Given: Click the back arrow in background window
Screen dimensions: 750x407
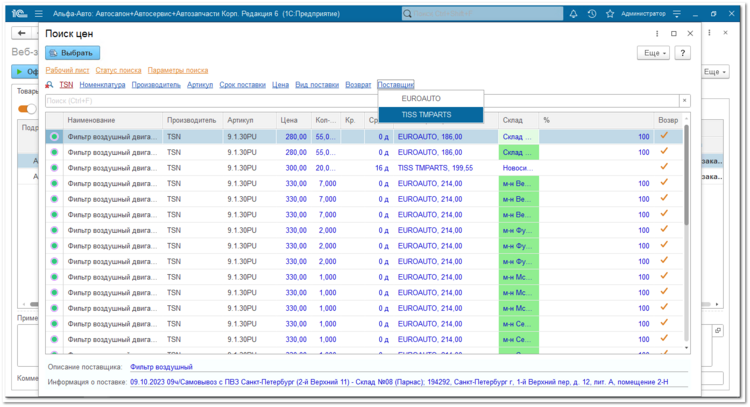Looking at the screenshot, I should tap(21, 33).
